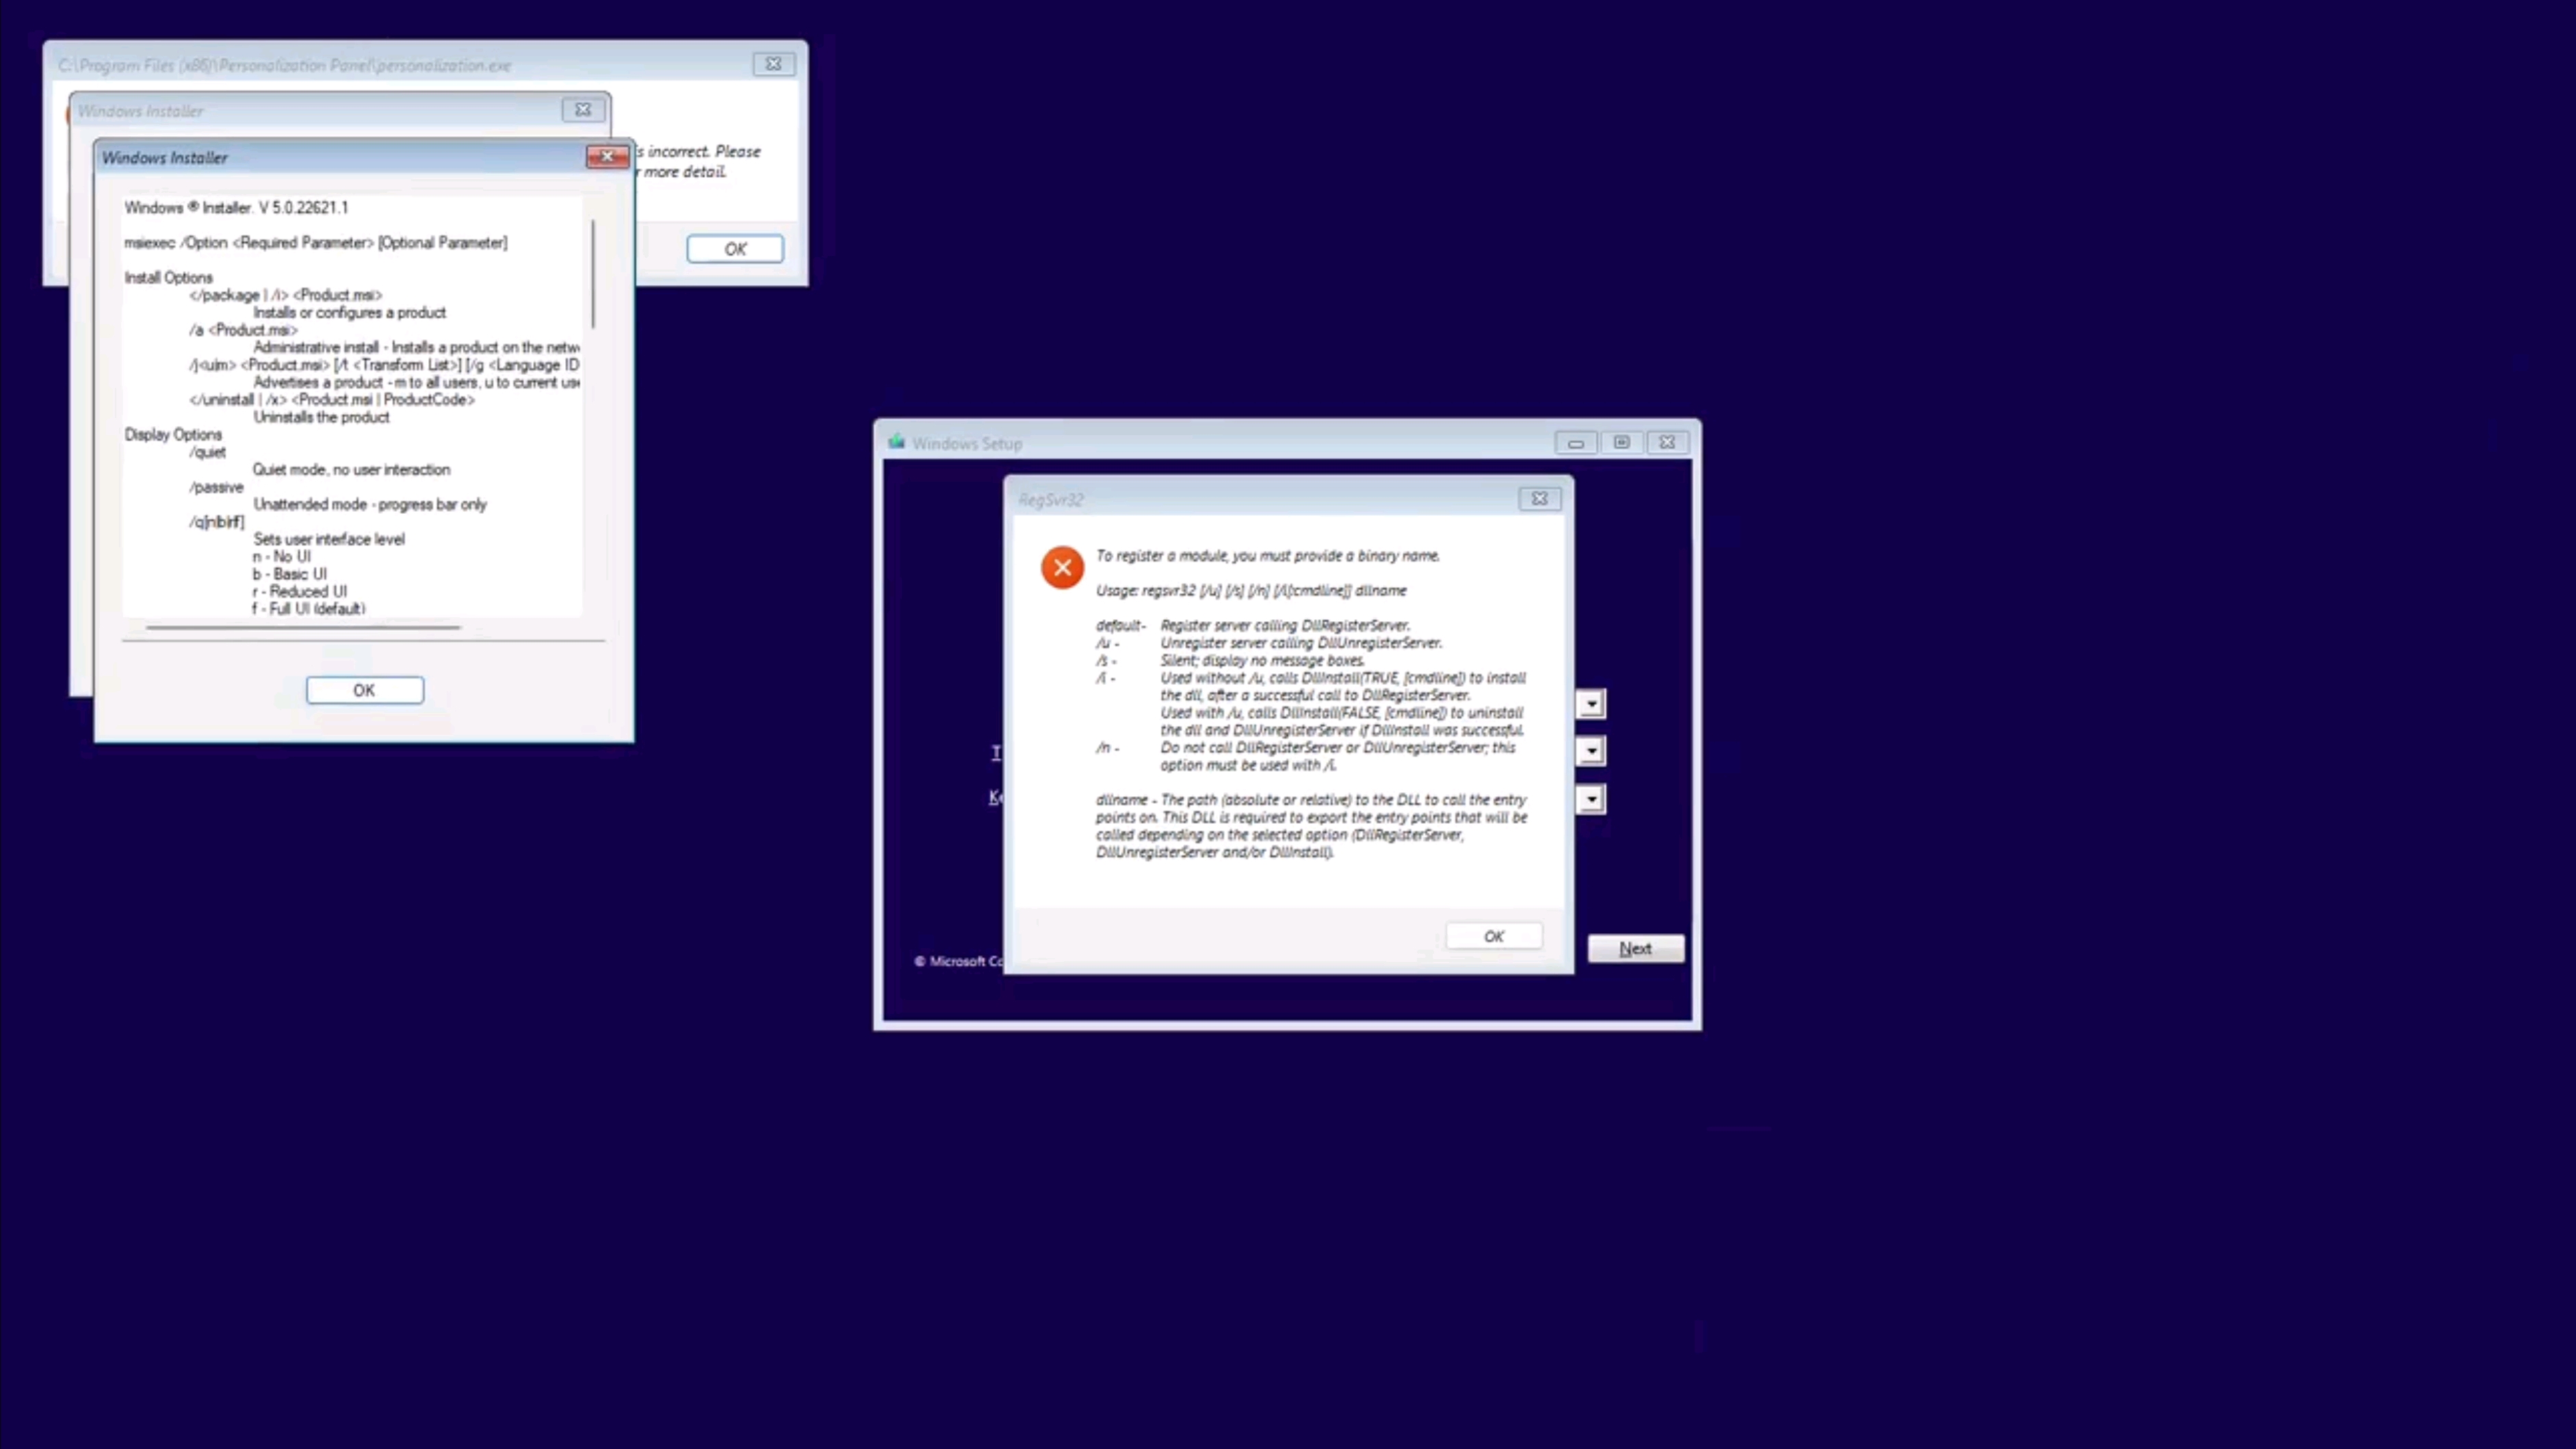
Task: Close the RegSvr32 dialog
Action: pos(1539,498)
